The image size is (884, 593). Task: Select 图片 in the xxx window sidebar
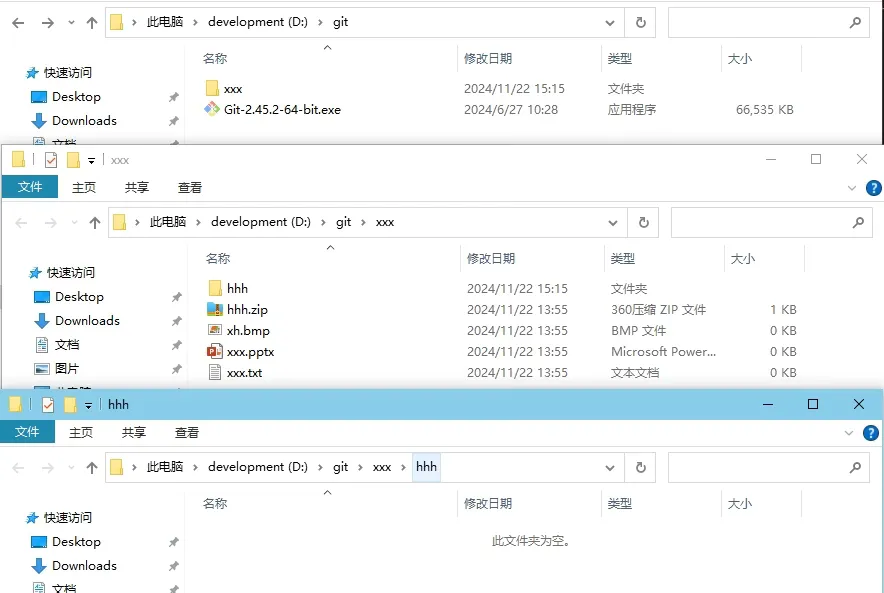pos(67,369)
